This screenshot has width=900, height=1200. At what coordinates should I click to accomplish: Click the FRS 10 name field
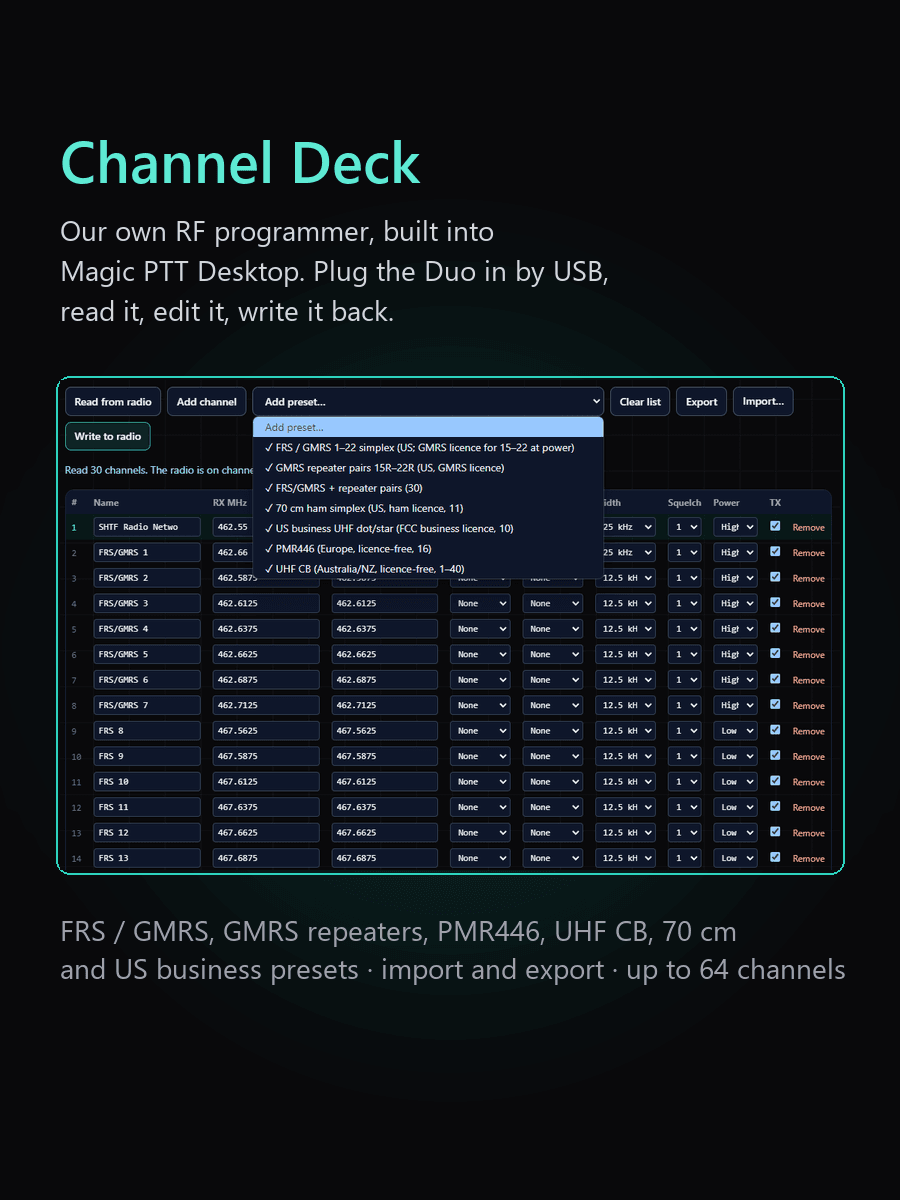click(x=147, y=782)
